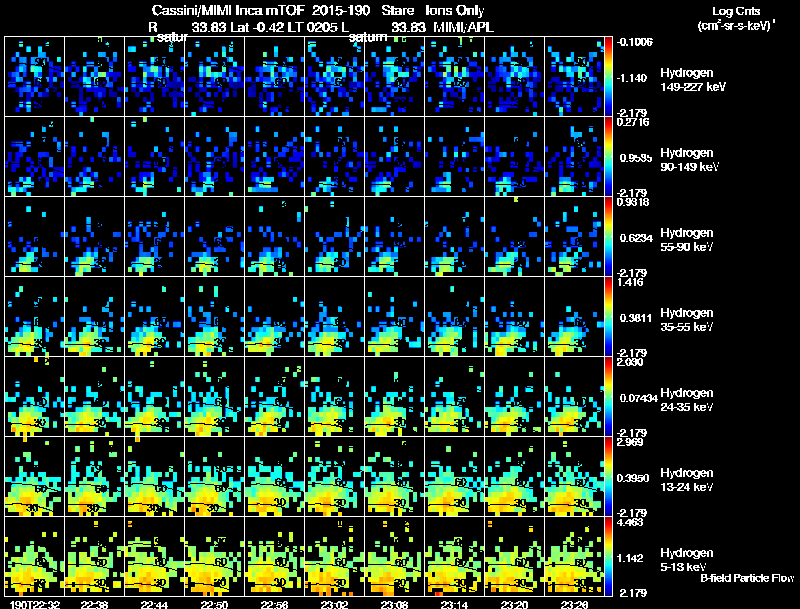
Task: Click the 0.9318 color scale value
Action: pyautogui.click(x=633, y=202)
